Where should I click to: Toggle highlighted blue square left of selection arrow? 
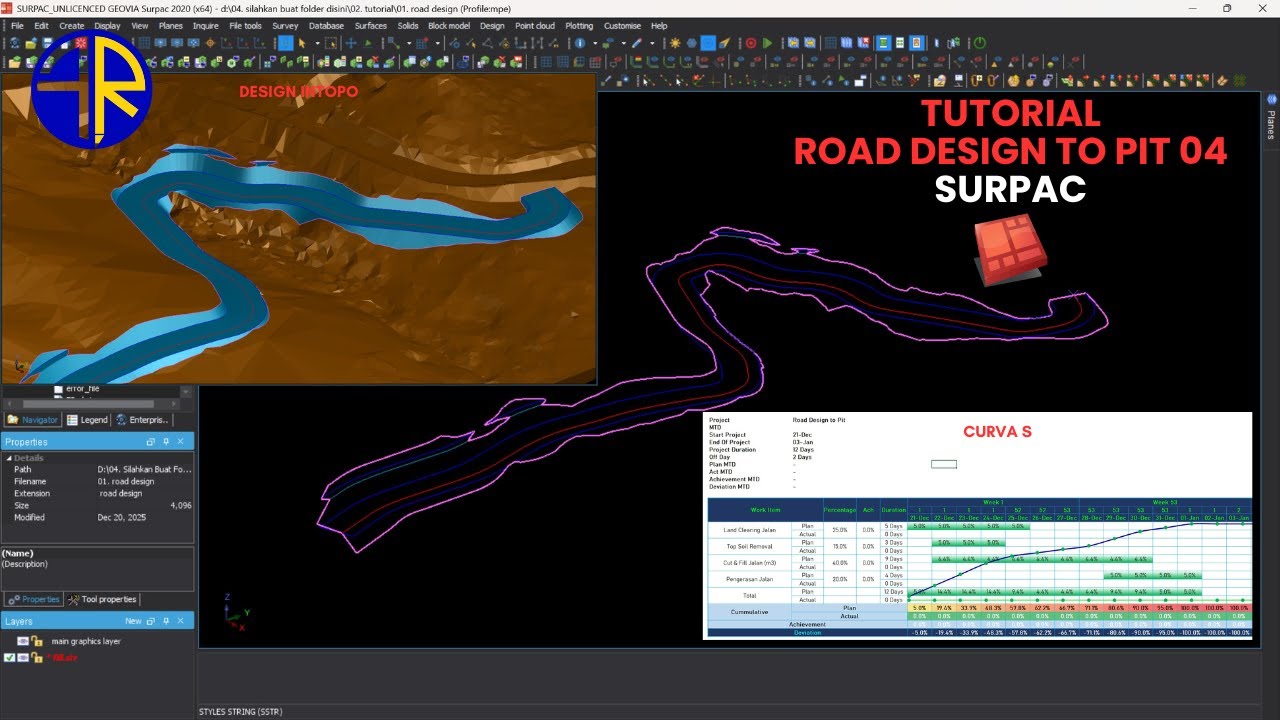coord(285,43)
